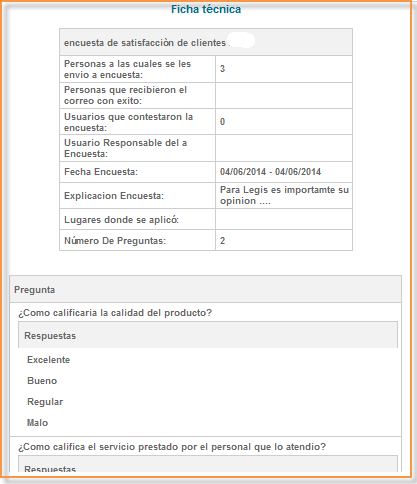Select the Bueno answer
The height and width of the screenshot is (484, 417).
pos(42,381)
